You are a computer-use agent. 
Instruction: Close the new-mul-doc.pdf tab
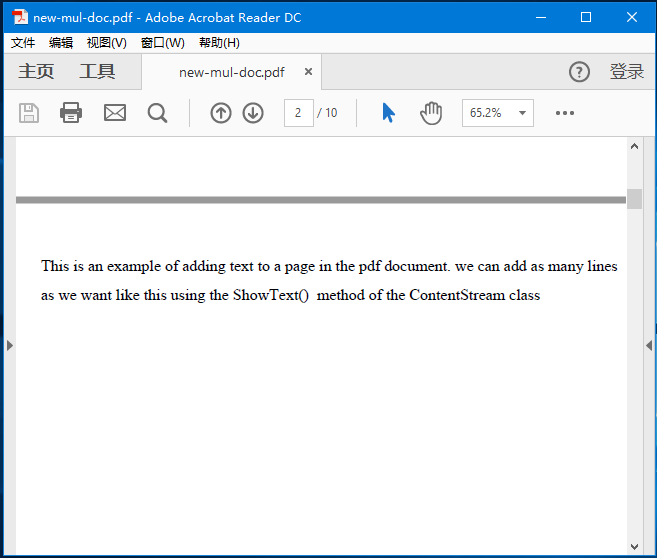[308, 72]
